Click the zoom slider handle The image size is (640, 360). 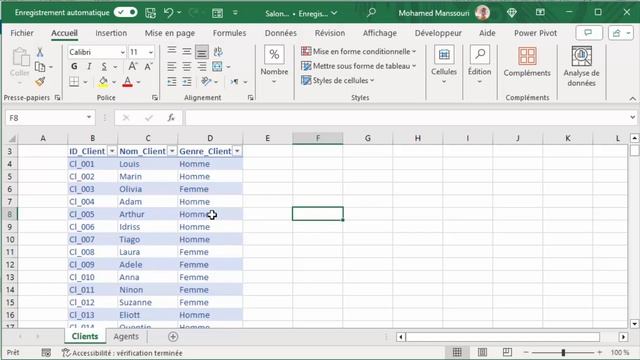click(563, 352)
